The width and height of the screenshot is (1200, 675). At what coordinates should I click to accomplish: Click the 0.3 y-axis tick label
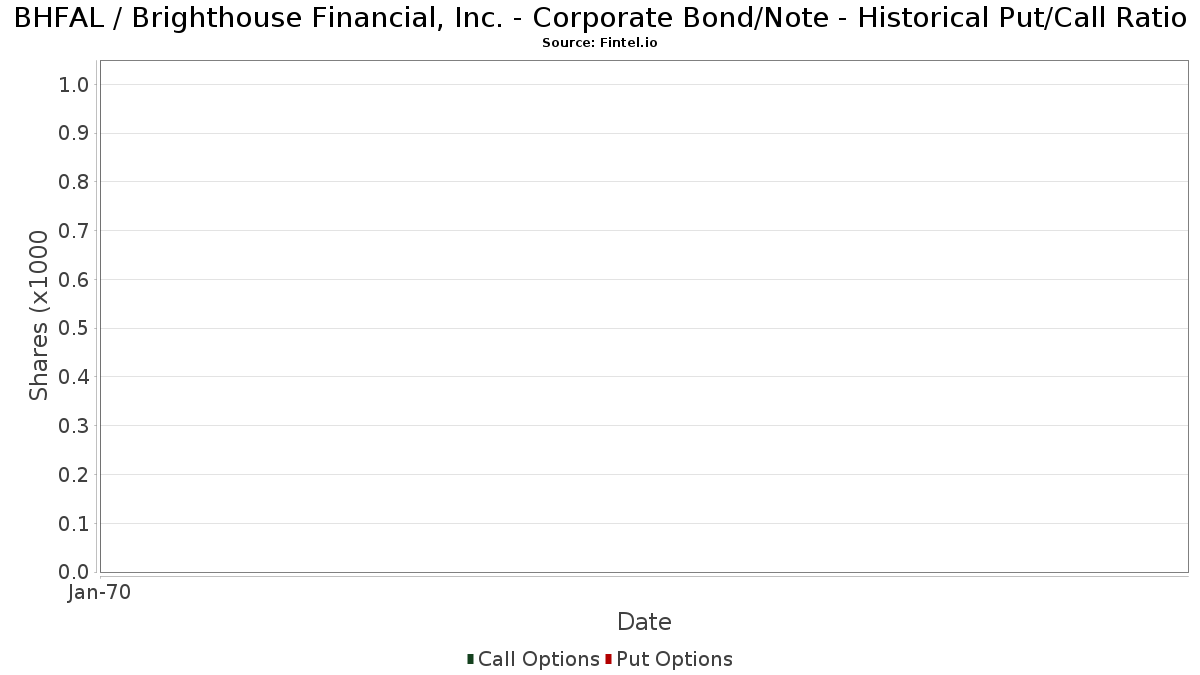75,426
